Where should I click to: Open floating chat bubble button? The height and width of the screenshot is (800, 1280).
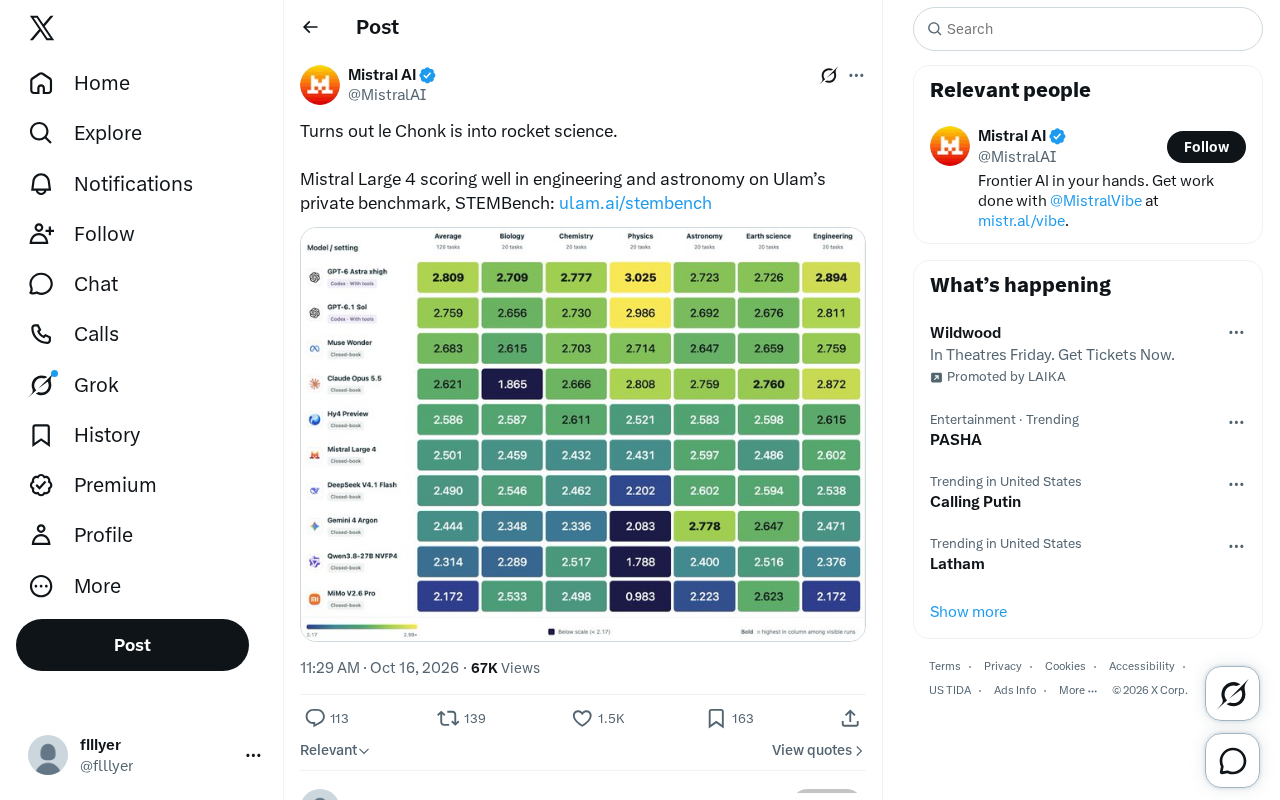click(1233, 761)
